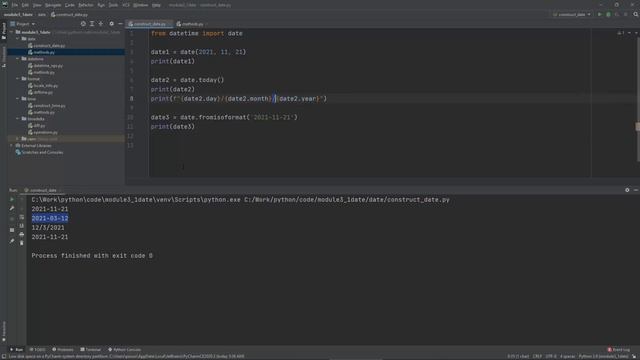This screenshot has width=640, height=360.
Task: Open Project panel gear settings
Action: pyautogui.click(x=111, y=24)
